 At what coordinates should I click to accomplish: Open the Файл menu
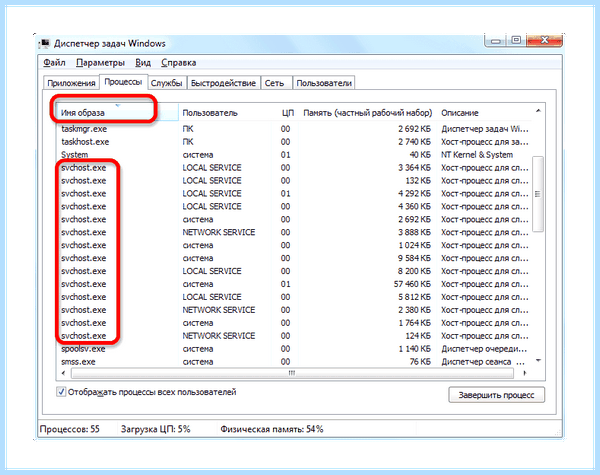click(54, 62)
